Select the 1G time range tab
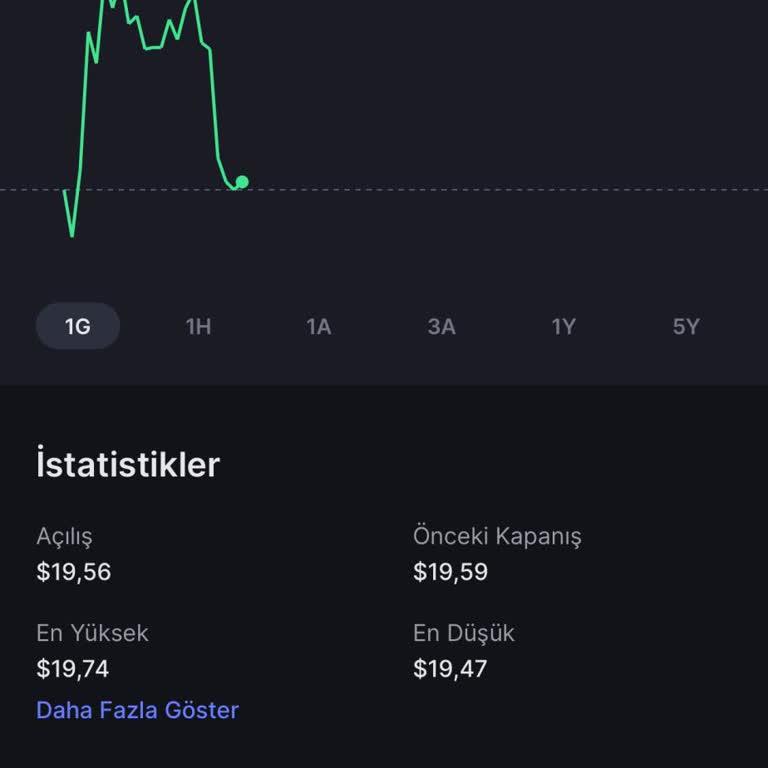768x768 pixels. click(77, 326)
